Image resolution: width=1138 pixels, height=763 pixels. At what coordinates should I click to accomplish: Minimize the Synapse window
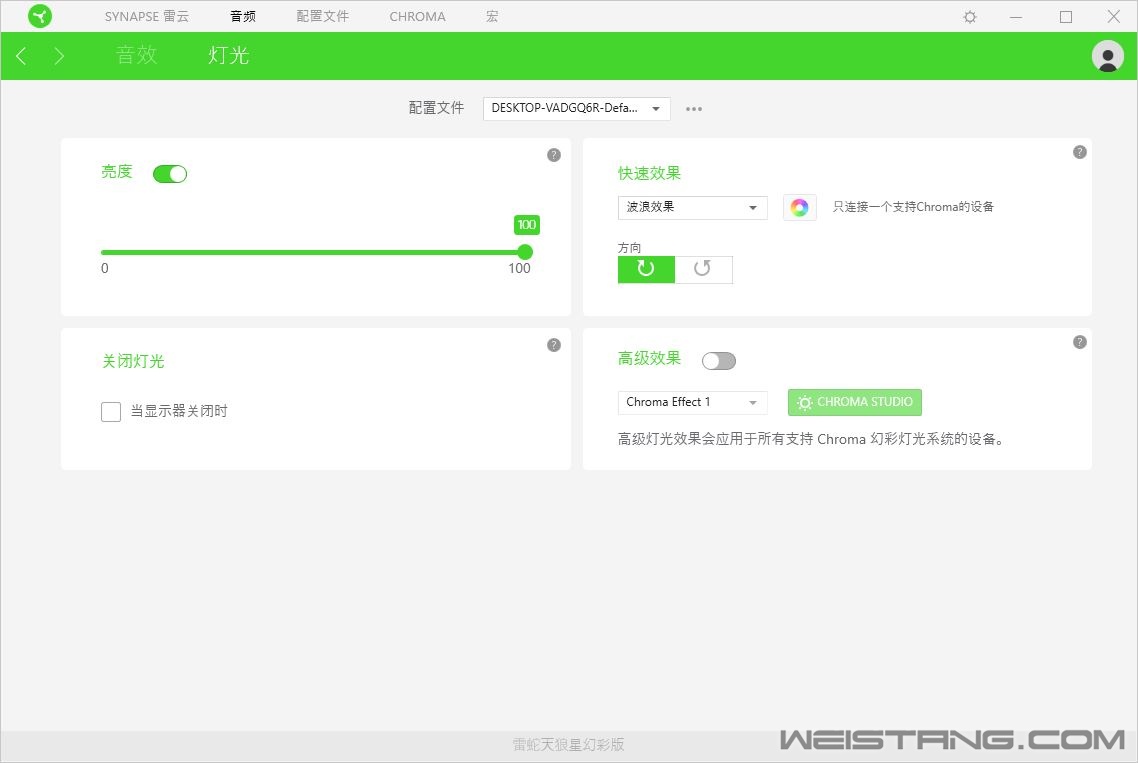(x=1016, y=17)
